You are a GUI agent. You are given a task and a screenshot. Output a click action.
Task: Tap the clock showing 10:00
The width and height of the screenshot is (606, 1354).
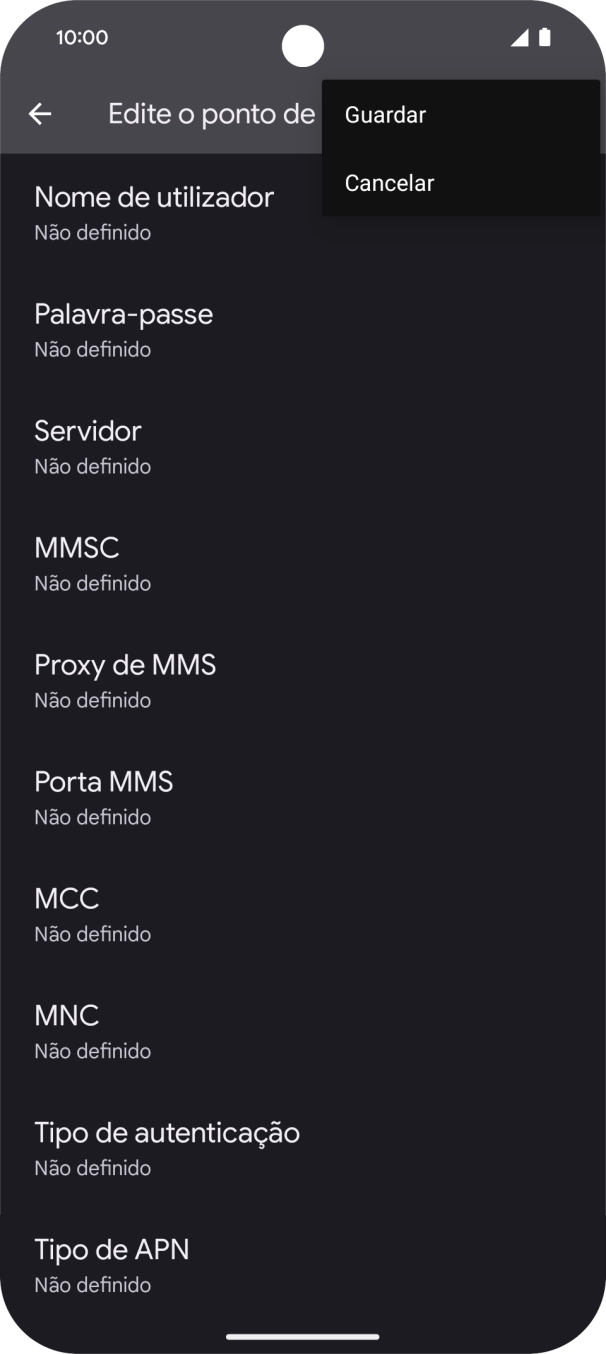[84, 37]
